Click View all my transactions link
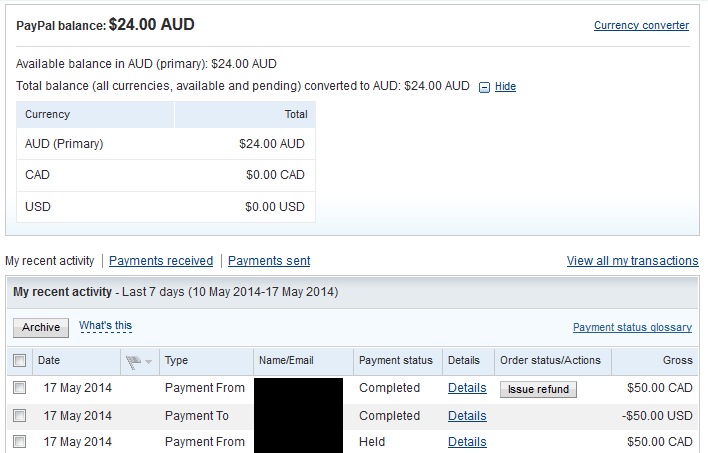 coord(633,261)
